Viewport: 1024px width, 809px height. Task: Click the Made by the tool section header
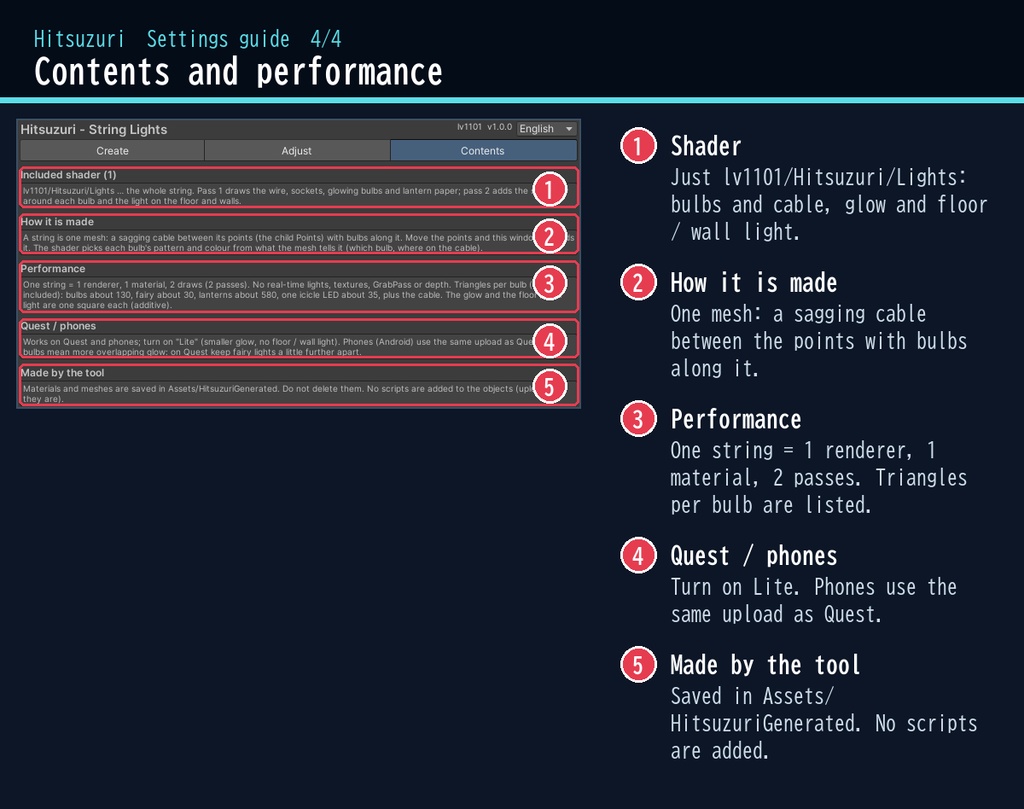coord(63,373)
